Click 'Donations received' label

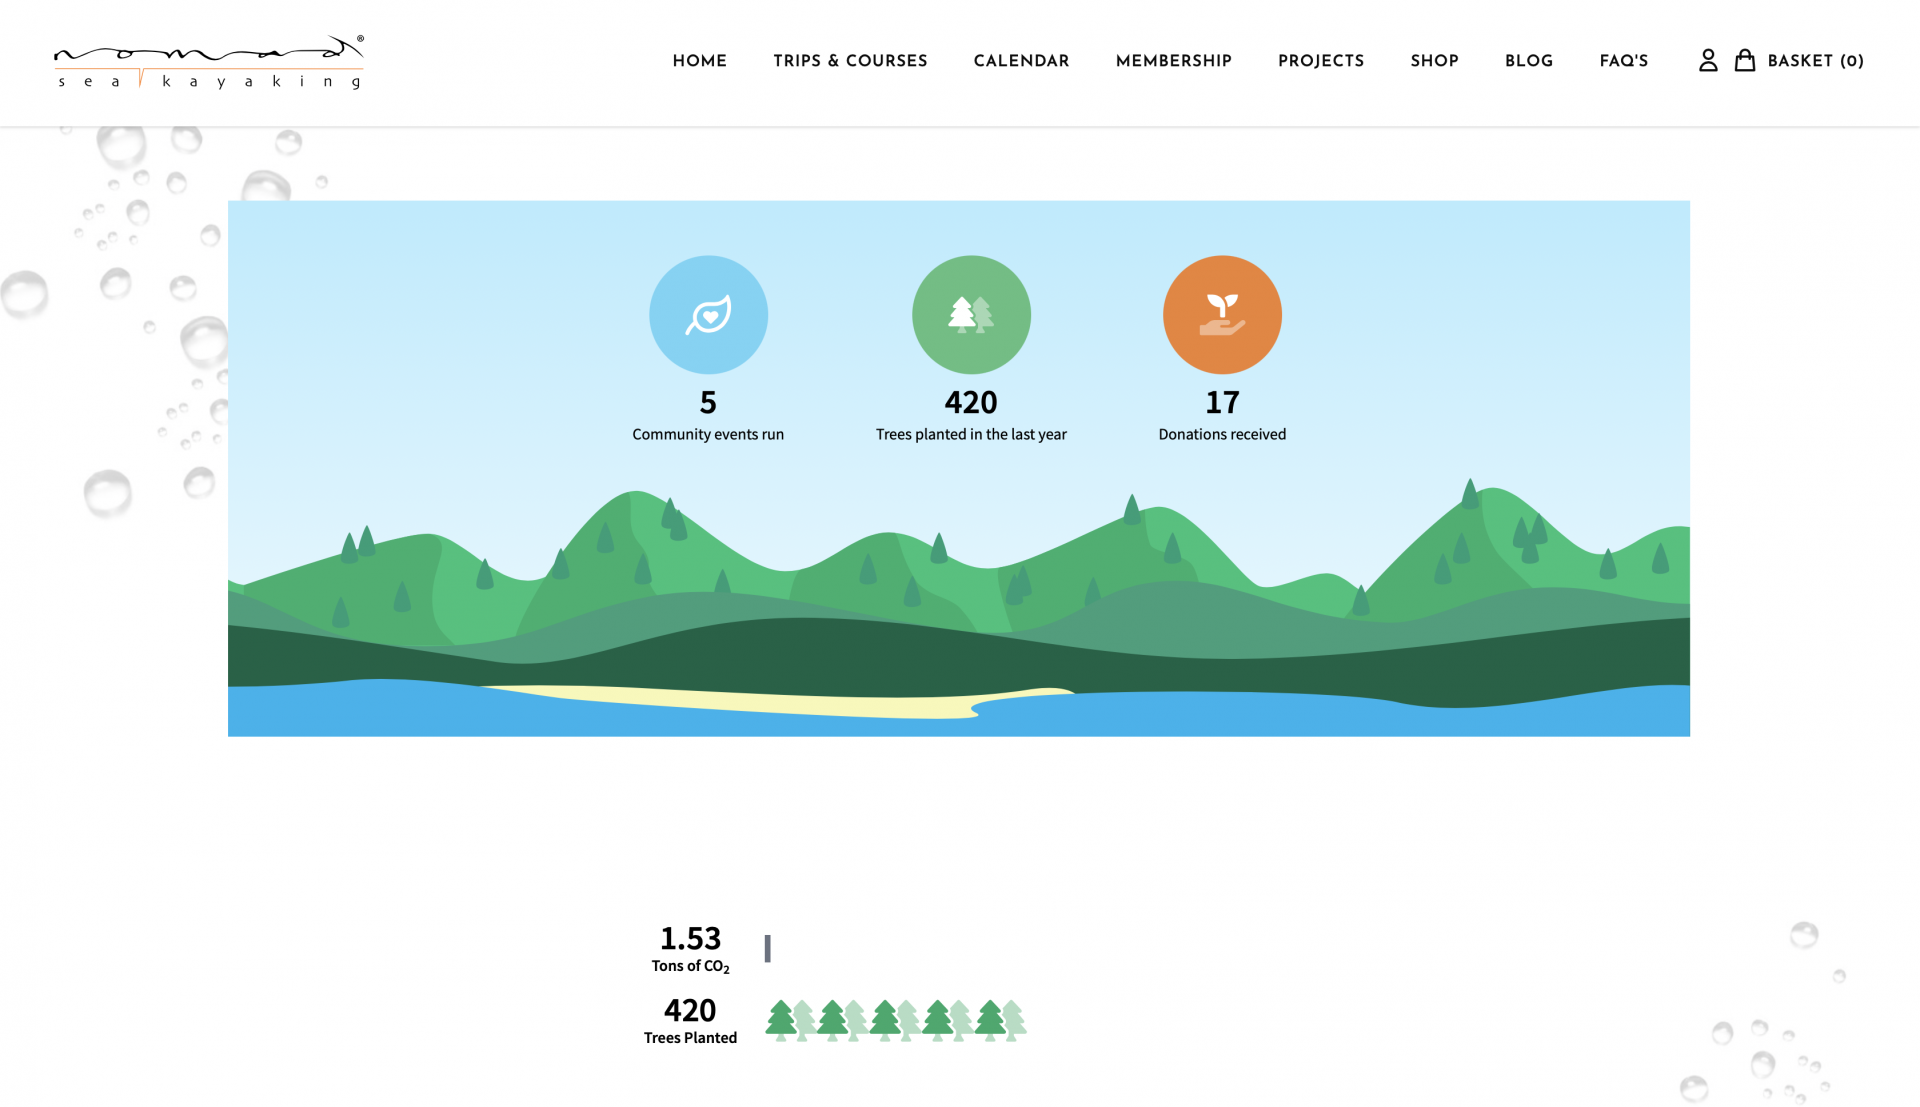tap(1222, 434)
